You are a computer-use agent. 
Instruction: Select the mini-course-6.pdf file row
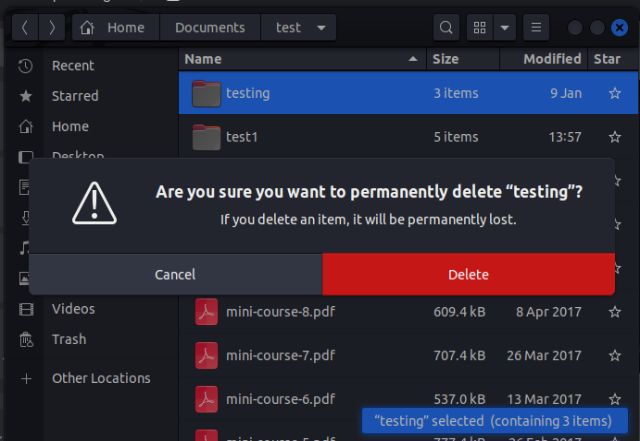[x=400, y=399]
